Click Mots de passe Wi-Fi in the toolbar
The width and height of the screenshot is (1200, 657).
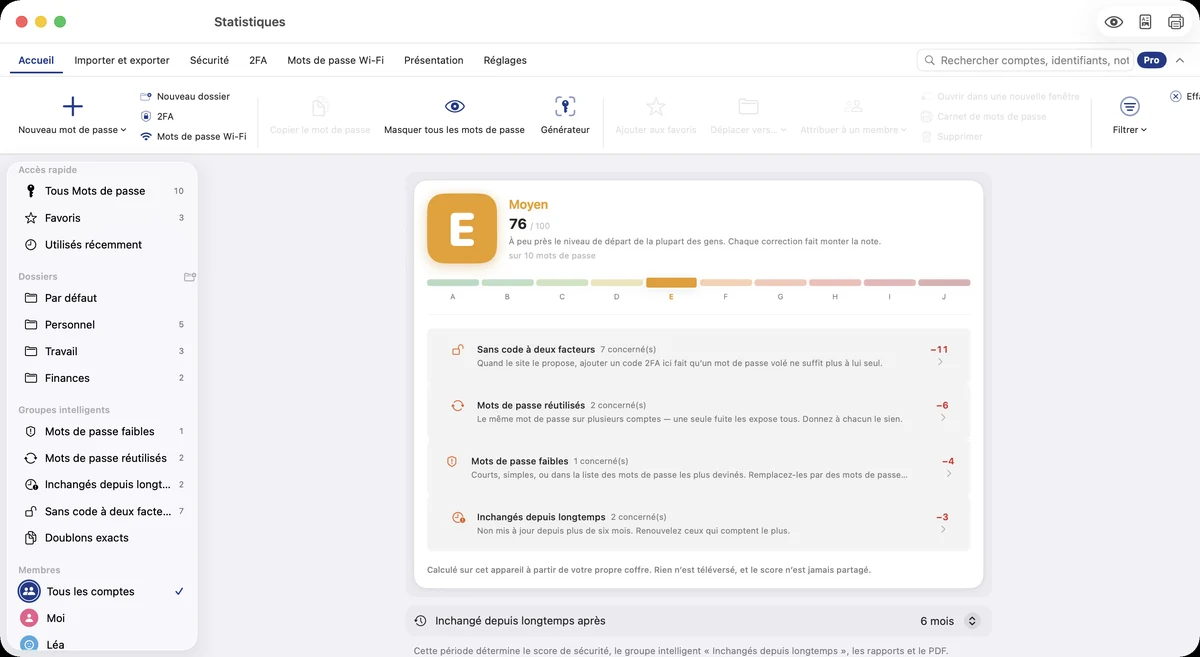click(193, 136)
